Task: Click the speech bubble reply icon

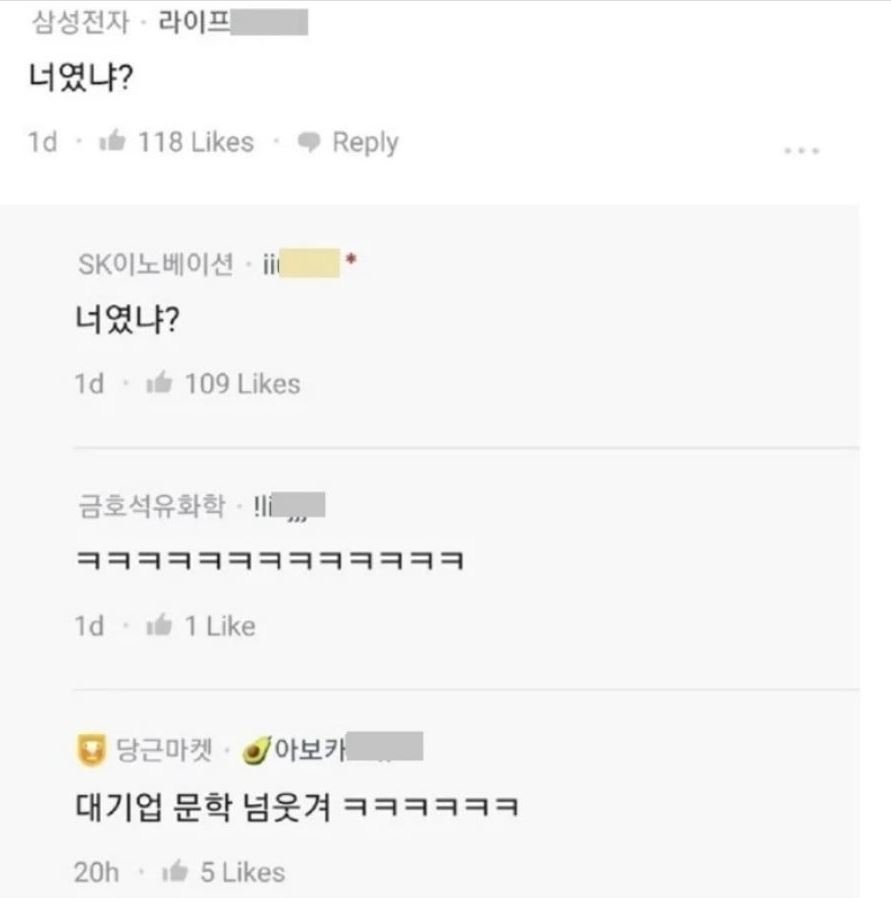Action: click(310, 143)
